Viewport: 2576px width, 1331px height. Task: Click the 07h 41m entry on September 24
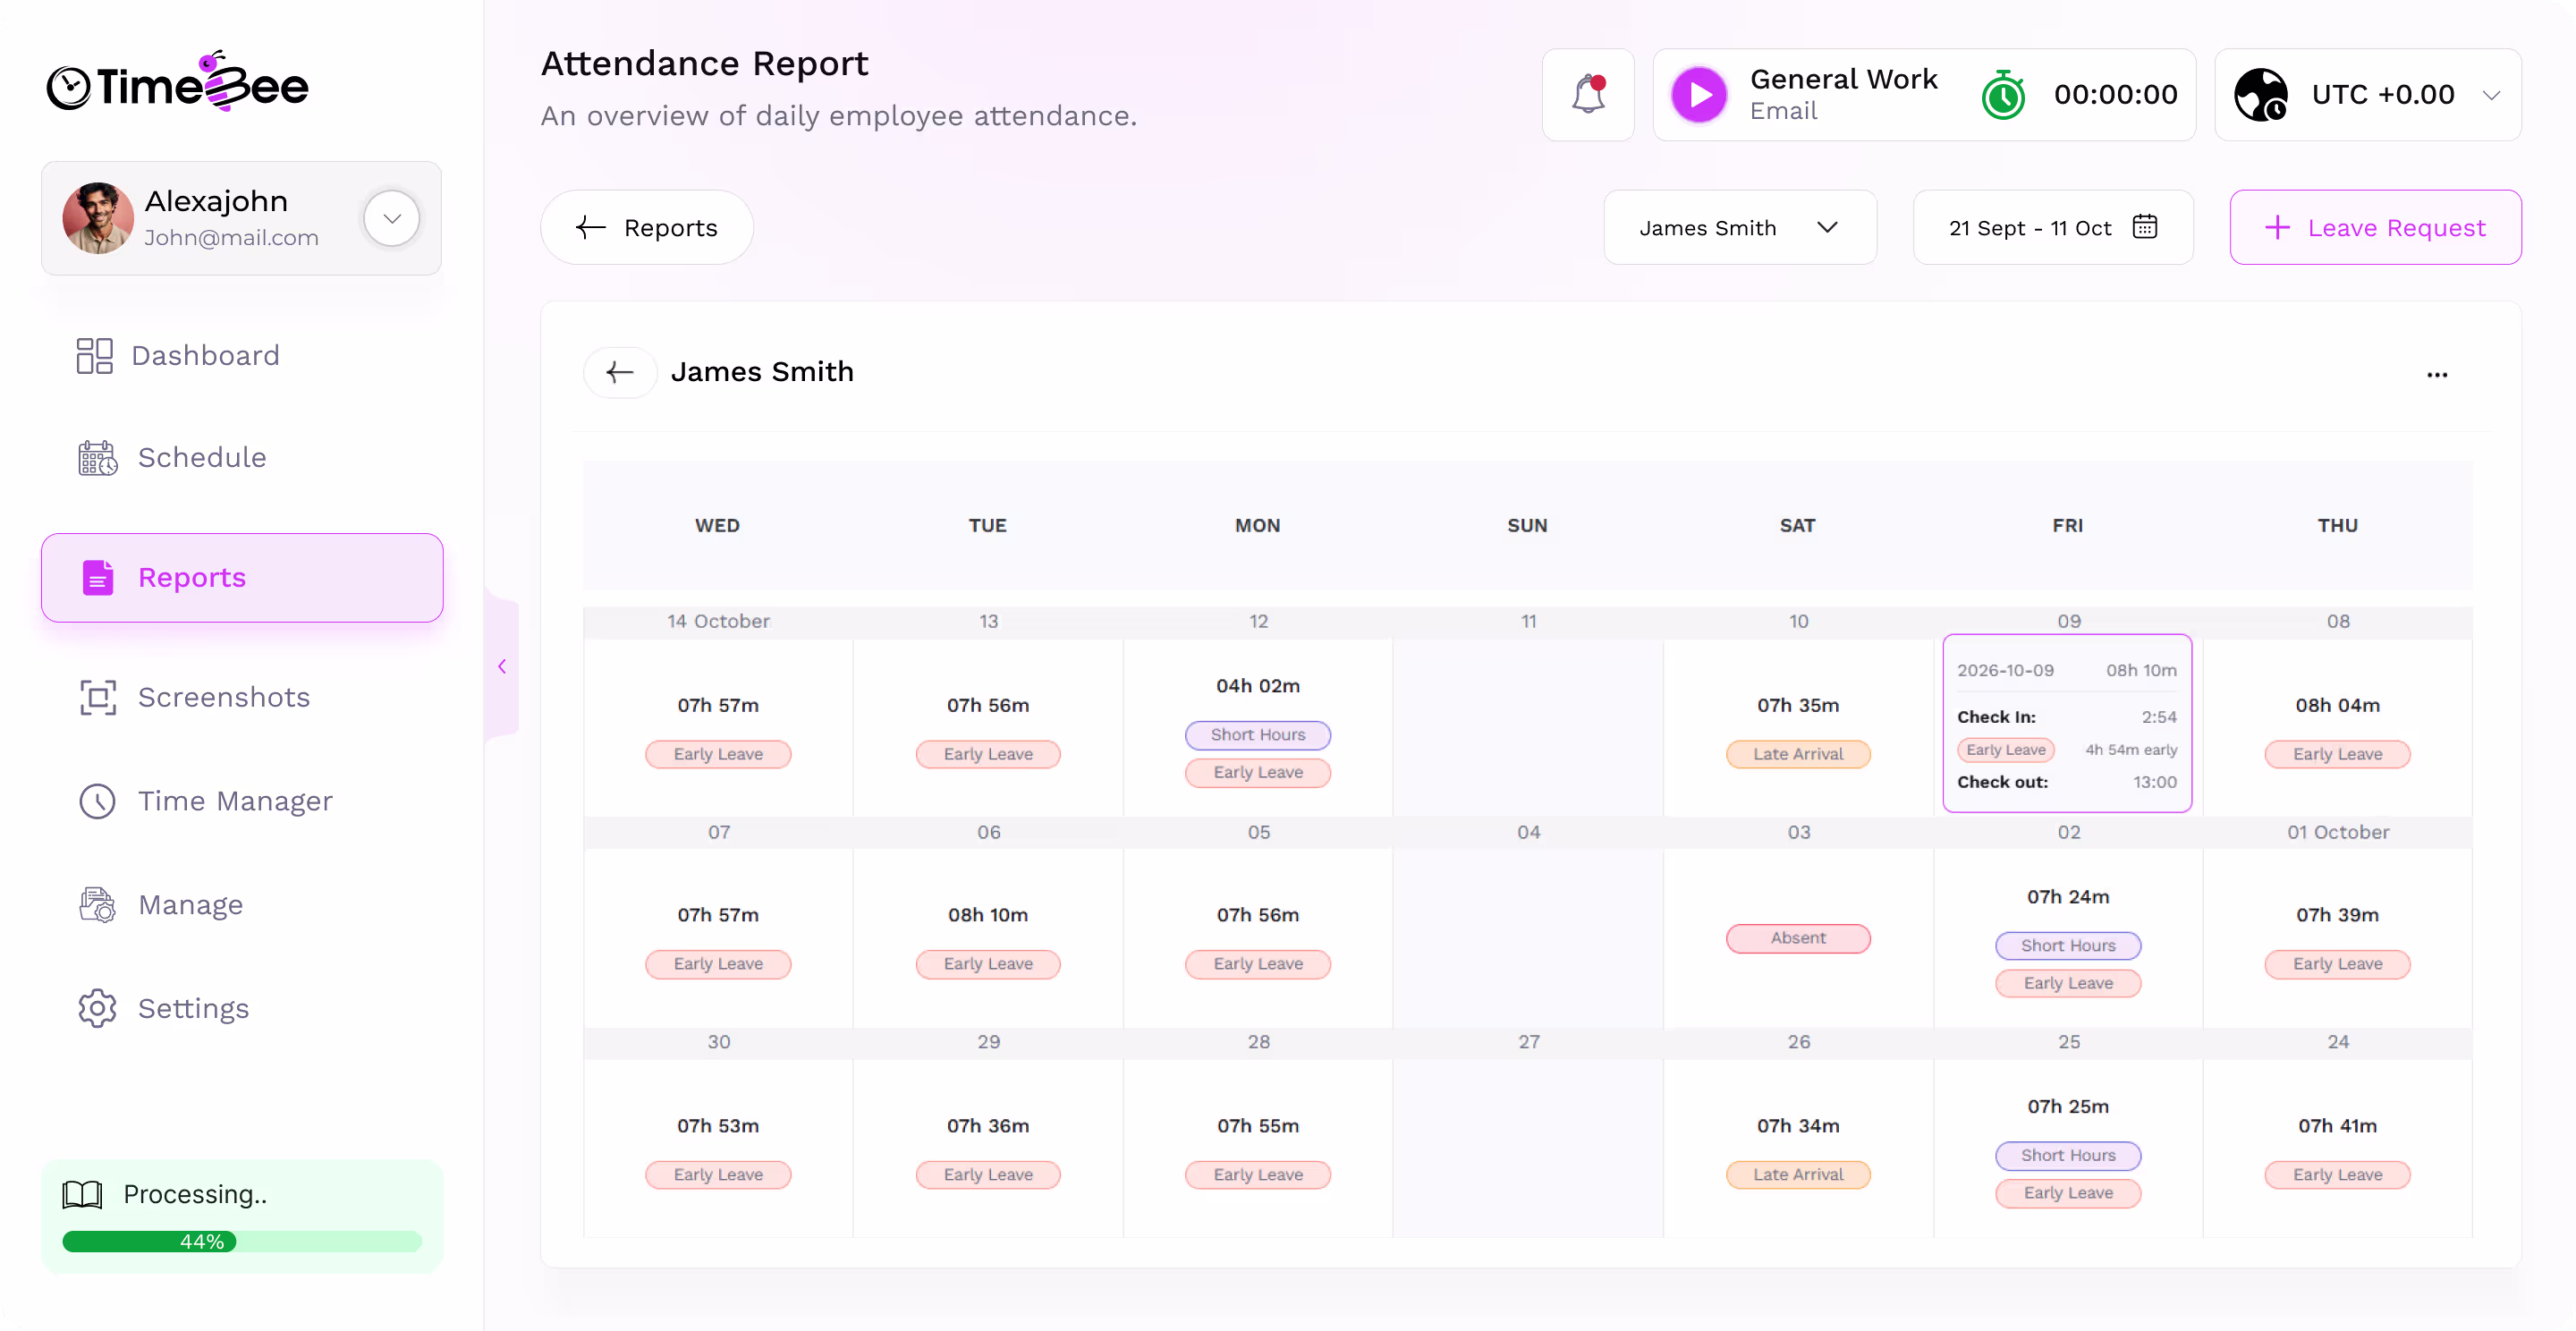click(2337, 1126)
